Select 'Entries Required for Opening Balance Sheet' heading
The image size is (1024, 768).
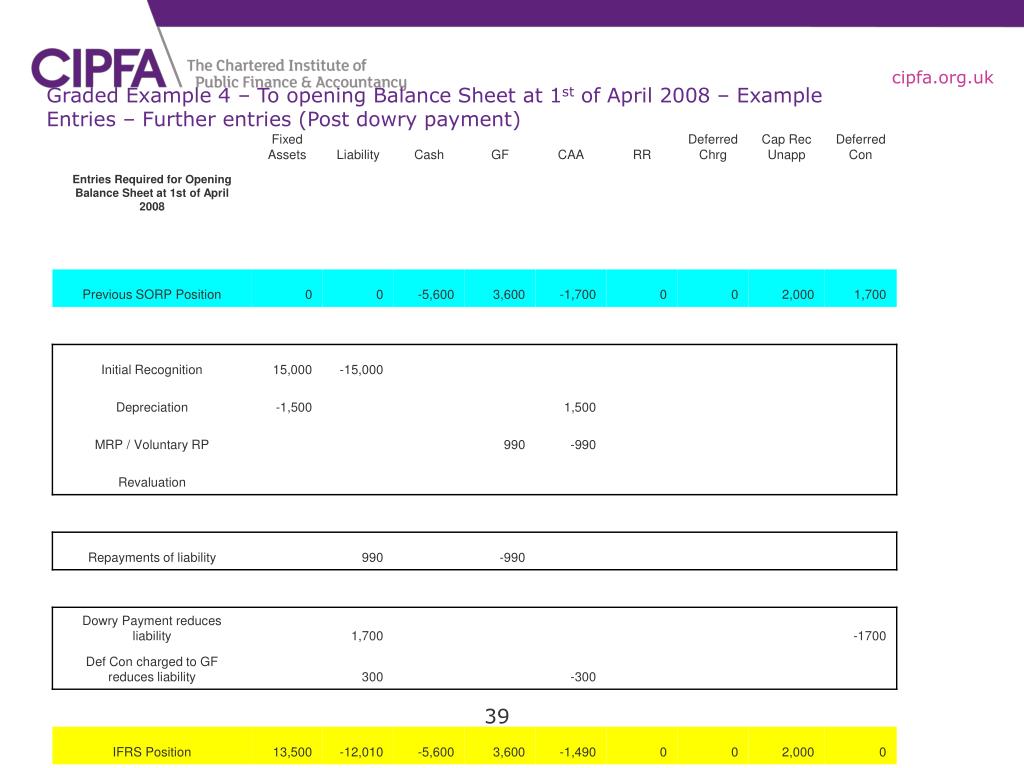[x=152, y=193]
